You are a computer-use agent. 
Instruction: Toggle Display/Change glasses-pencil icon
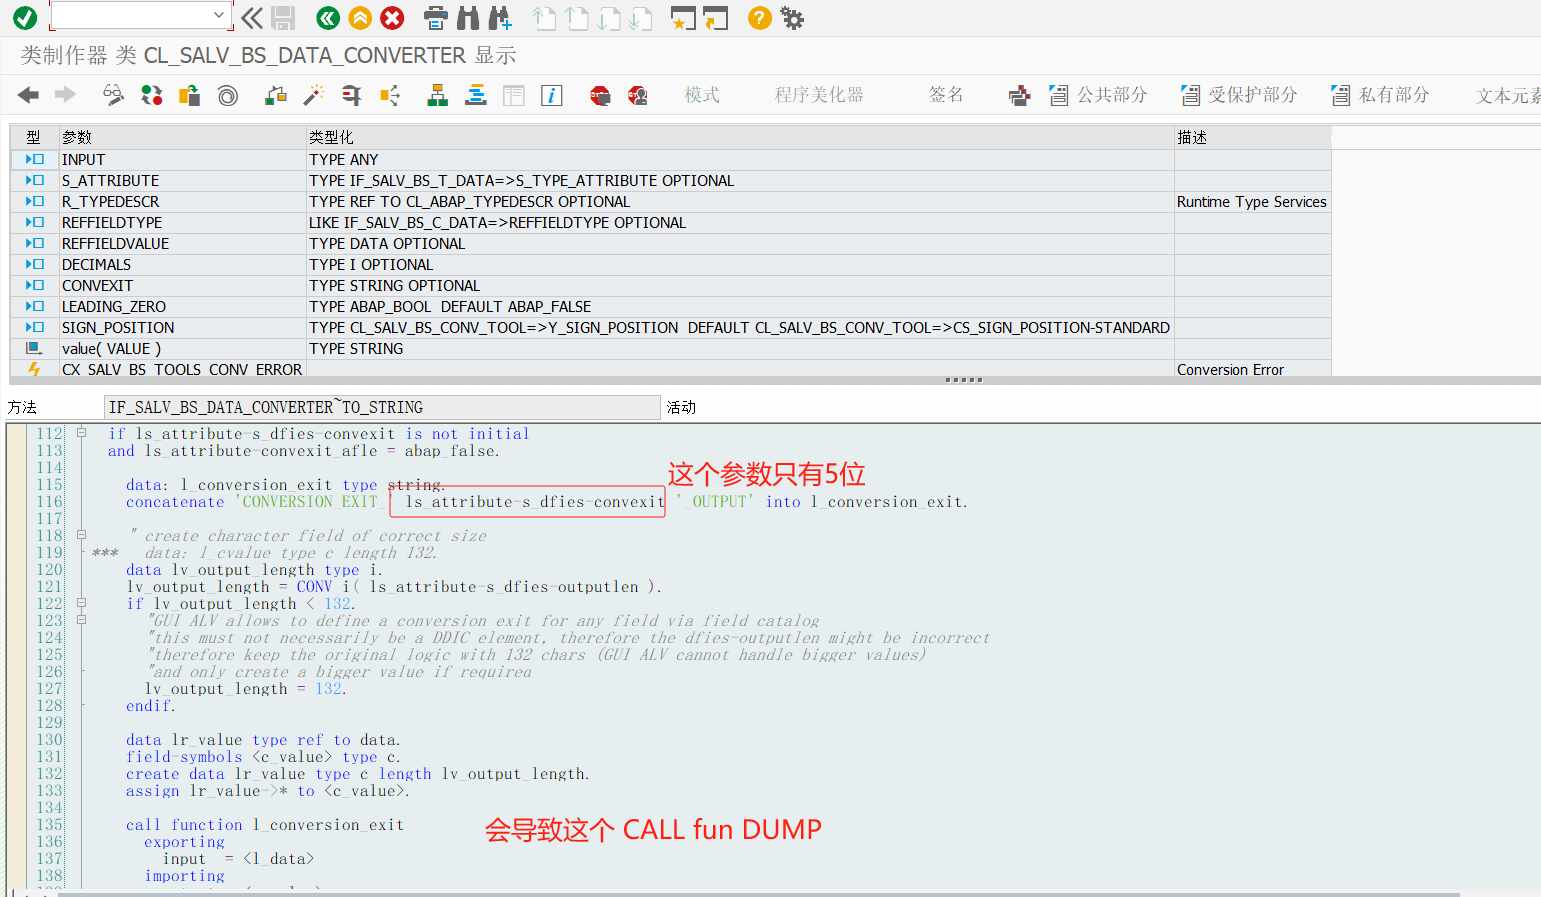click(x=114, y=95)
